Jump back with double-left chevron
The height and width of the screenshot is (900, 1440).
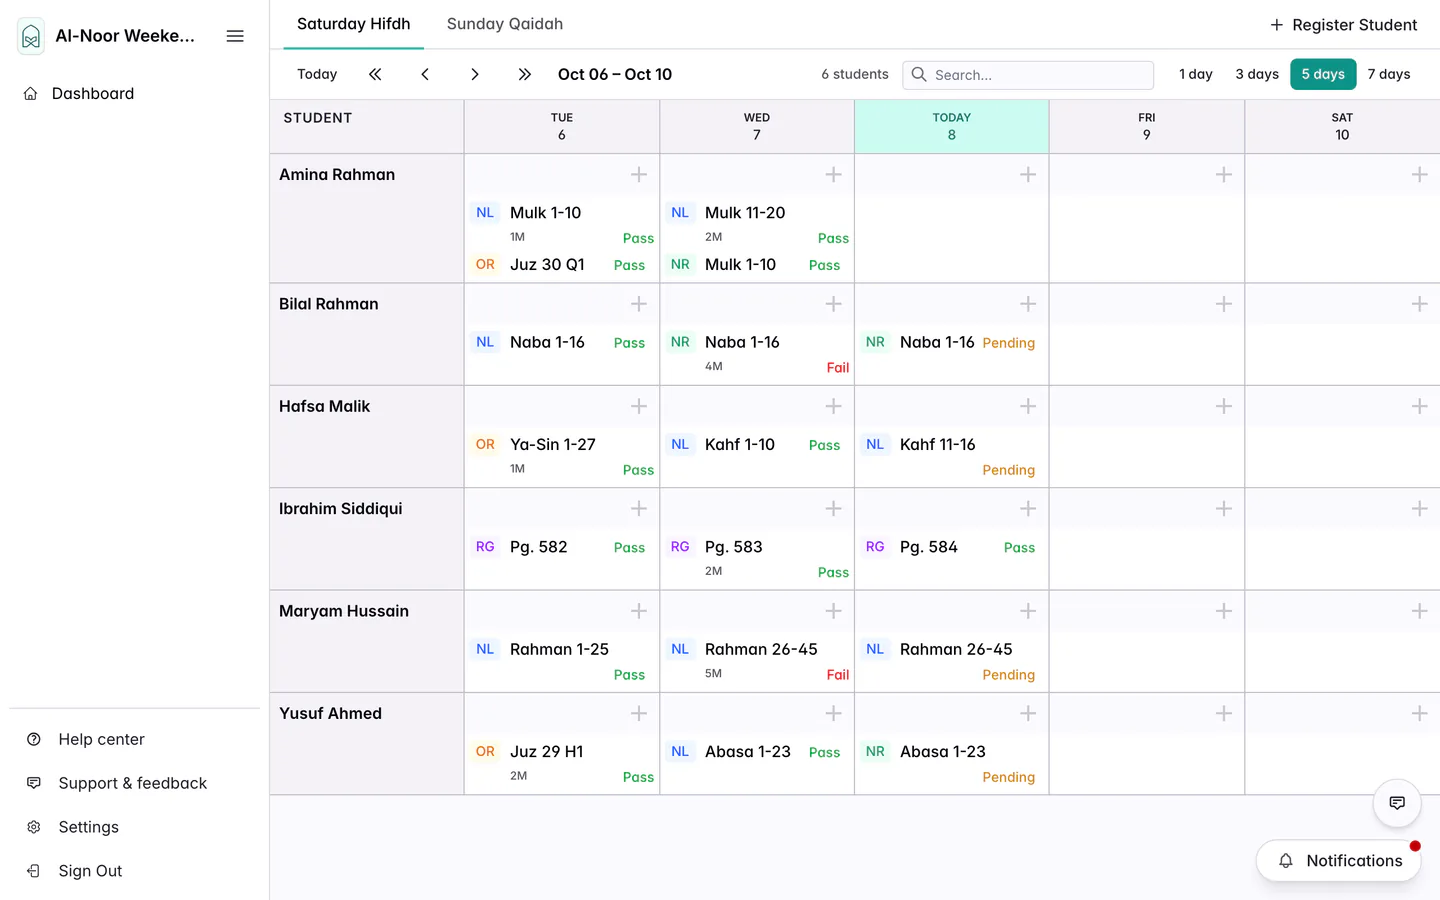375,74
